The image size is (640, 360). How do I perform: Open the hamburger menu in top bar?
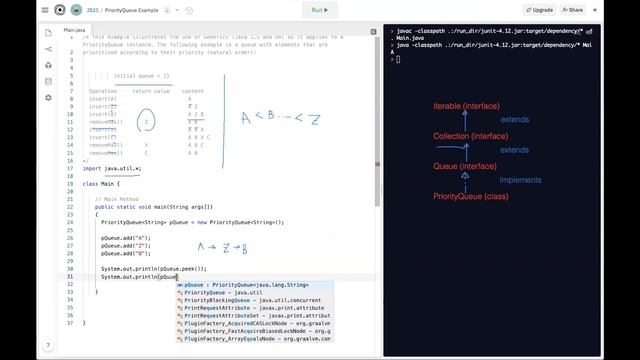[45, 10]
